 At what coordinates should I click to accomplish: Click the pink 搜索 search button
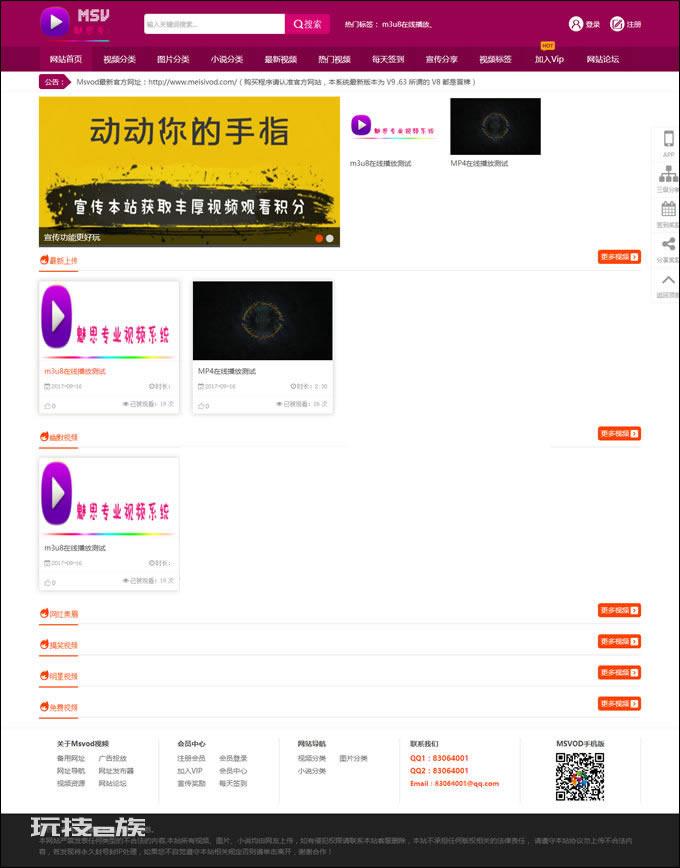[x=307, y=24]
